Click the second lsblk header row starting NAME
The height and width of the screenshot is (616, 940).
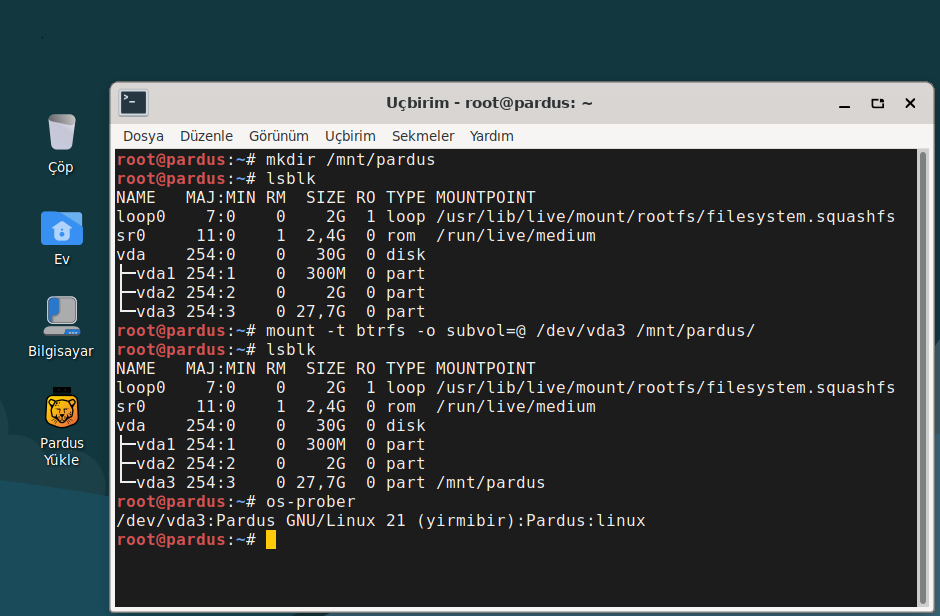pyautogui.click(x=326, y=369)
